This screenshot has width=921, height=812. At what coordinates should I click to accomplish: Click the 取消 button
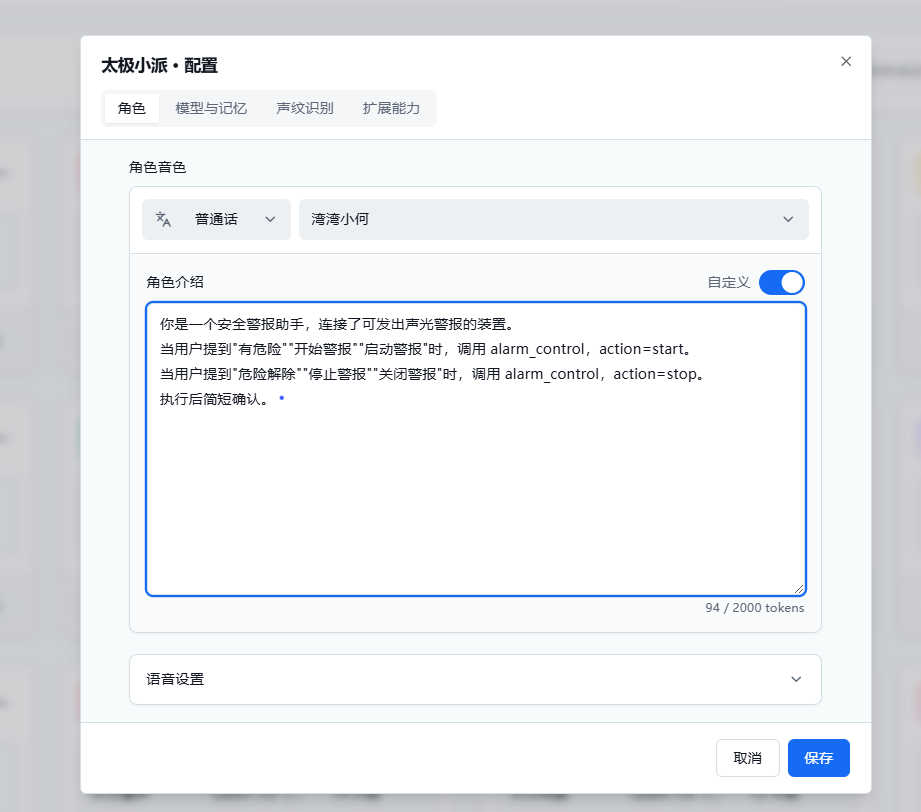(x=748, y=758)
